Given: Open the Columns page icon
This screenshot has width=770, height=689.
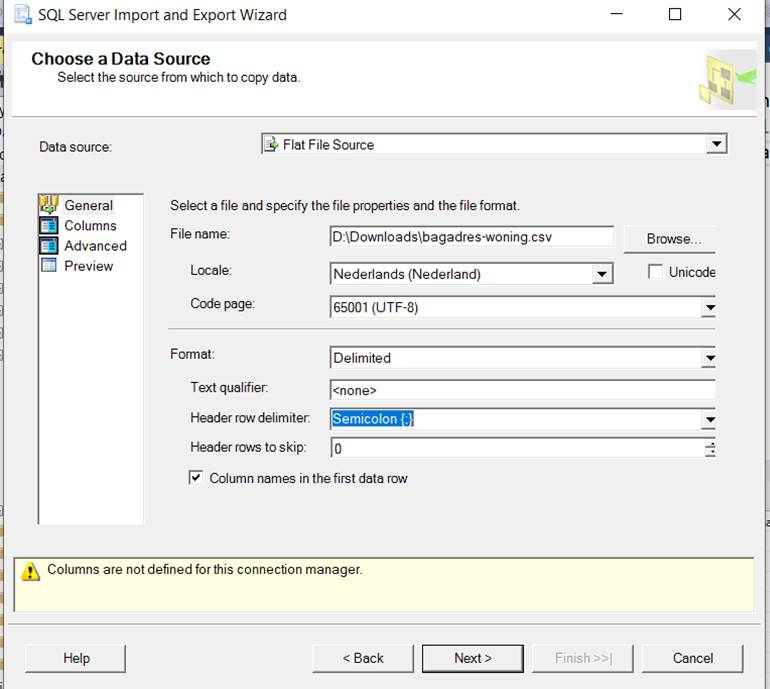Looking at the screenshot, I should [x=49, y=225].
